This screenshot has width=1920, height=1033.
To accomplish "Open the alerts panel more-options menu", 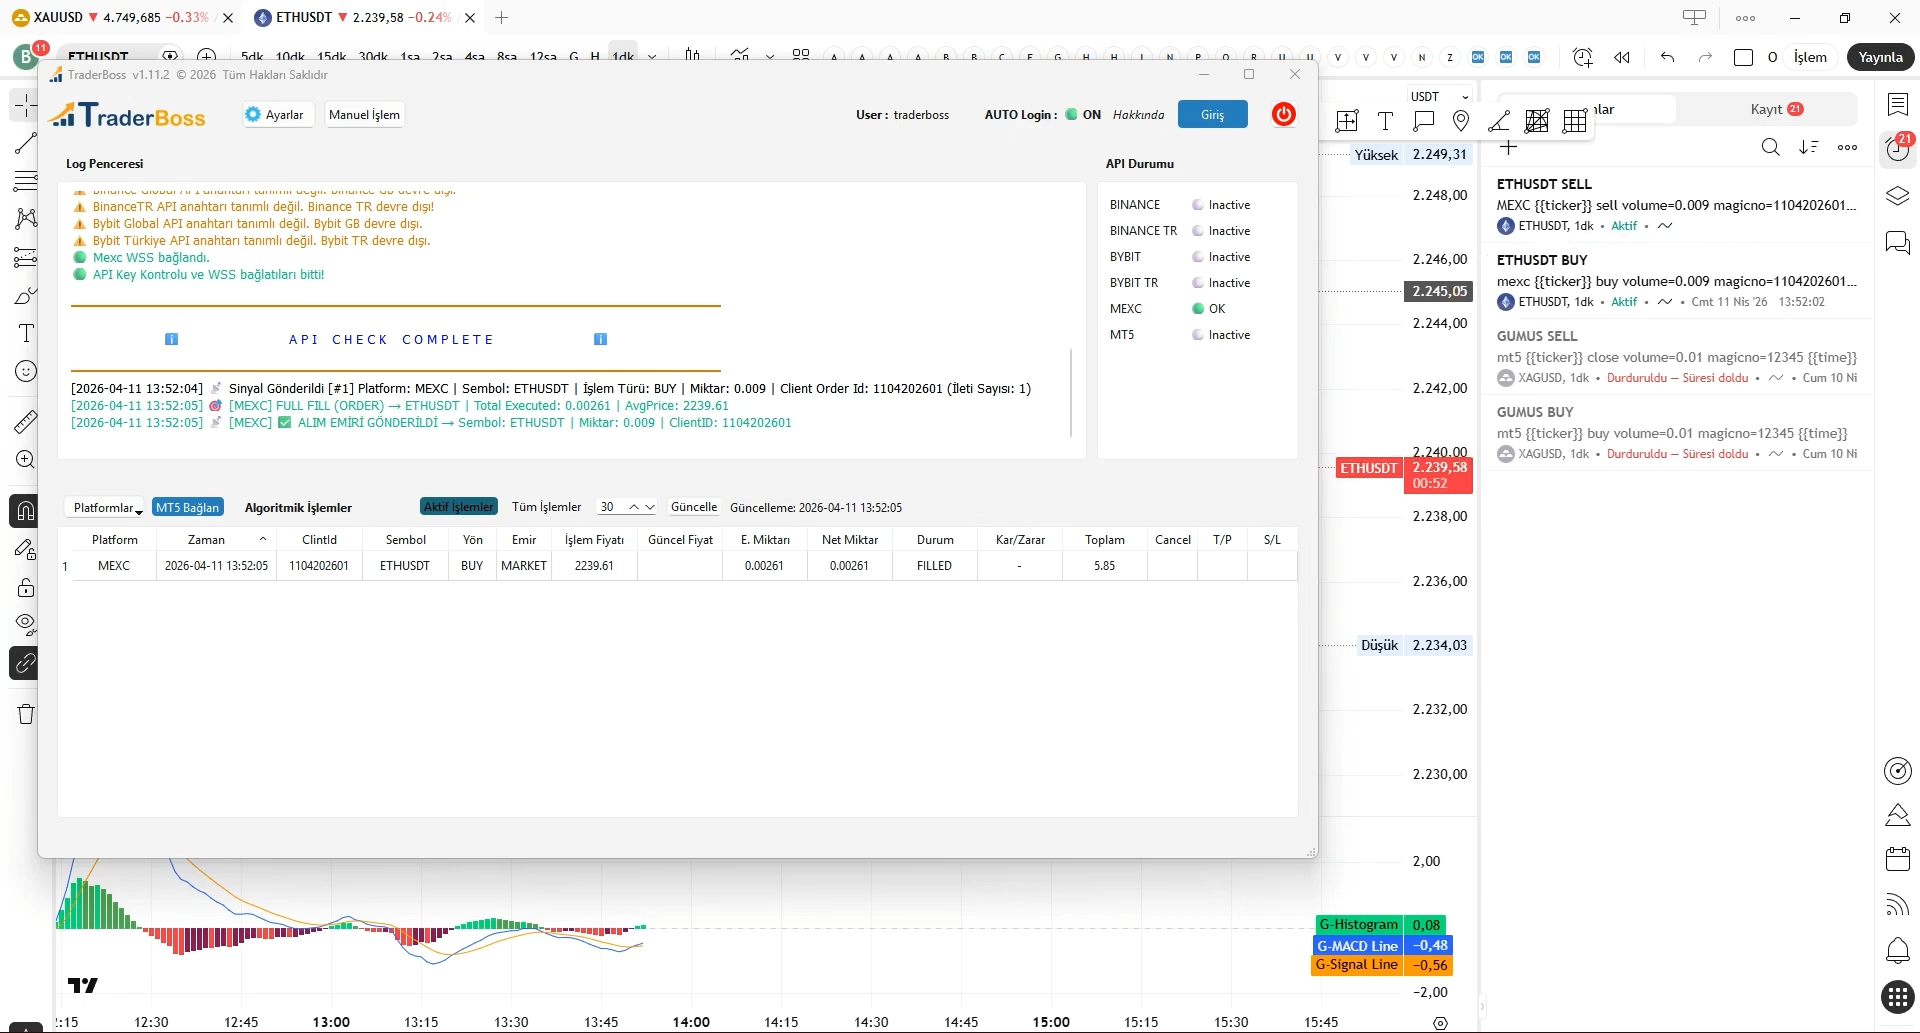I will 1847,147.
